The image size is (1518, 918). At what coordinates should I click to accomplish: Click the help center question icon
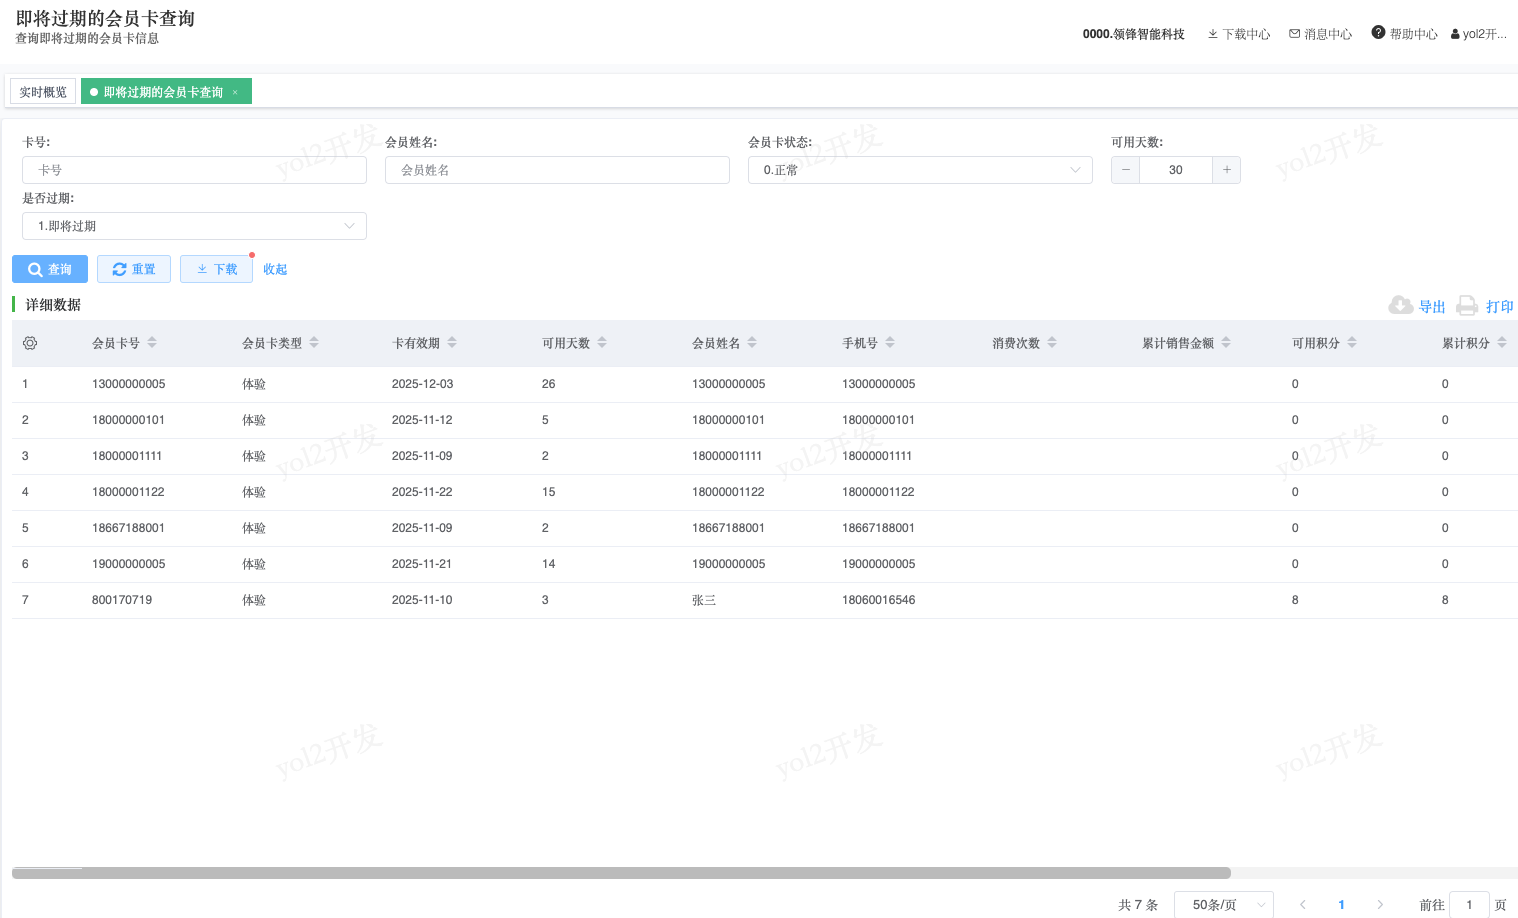click(1378, 33)
